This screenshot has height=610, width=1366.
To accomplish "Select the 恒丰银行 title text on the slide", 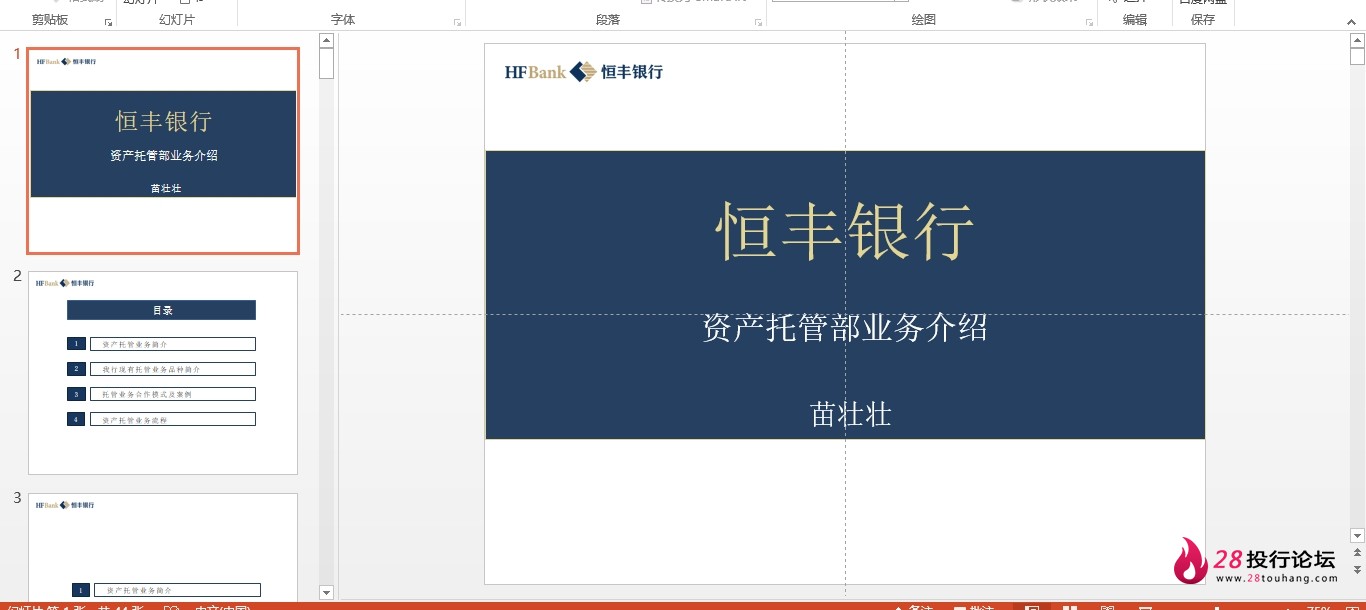I will (x=845, y=232).
